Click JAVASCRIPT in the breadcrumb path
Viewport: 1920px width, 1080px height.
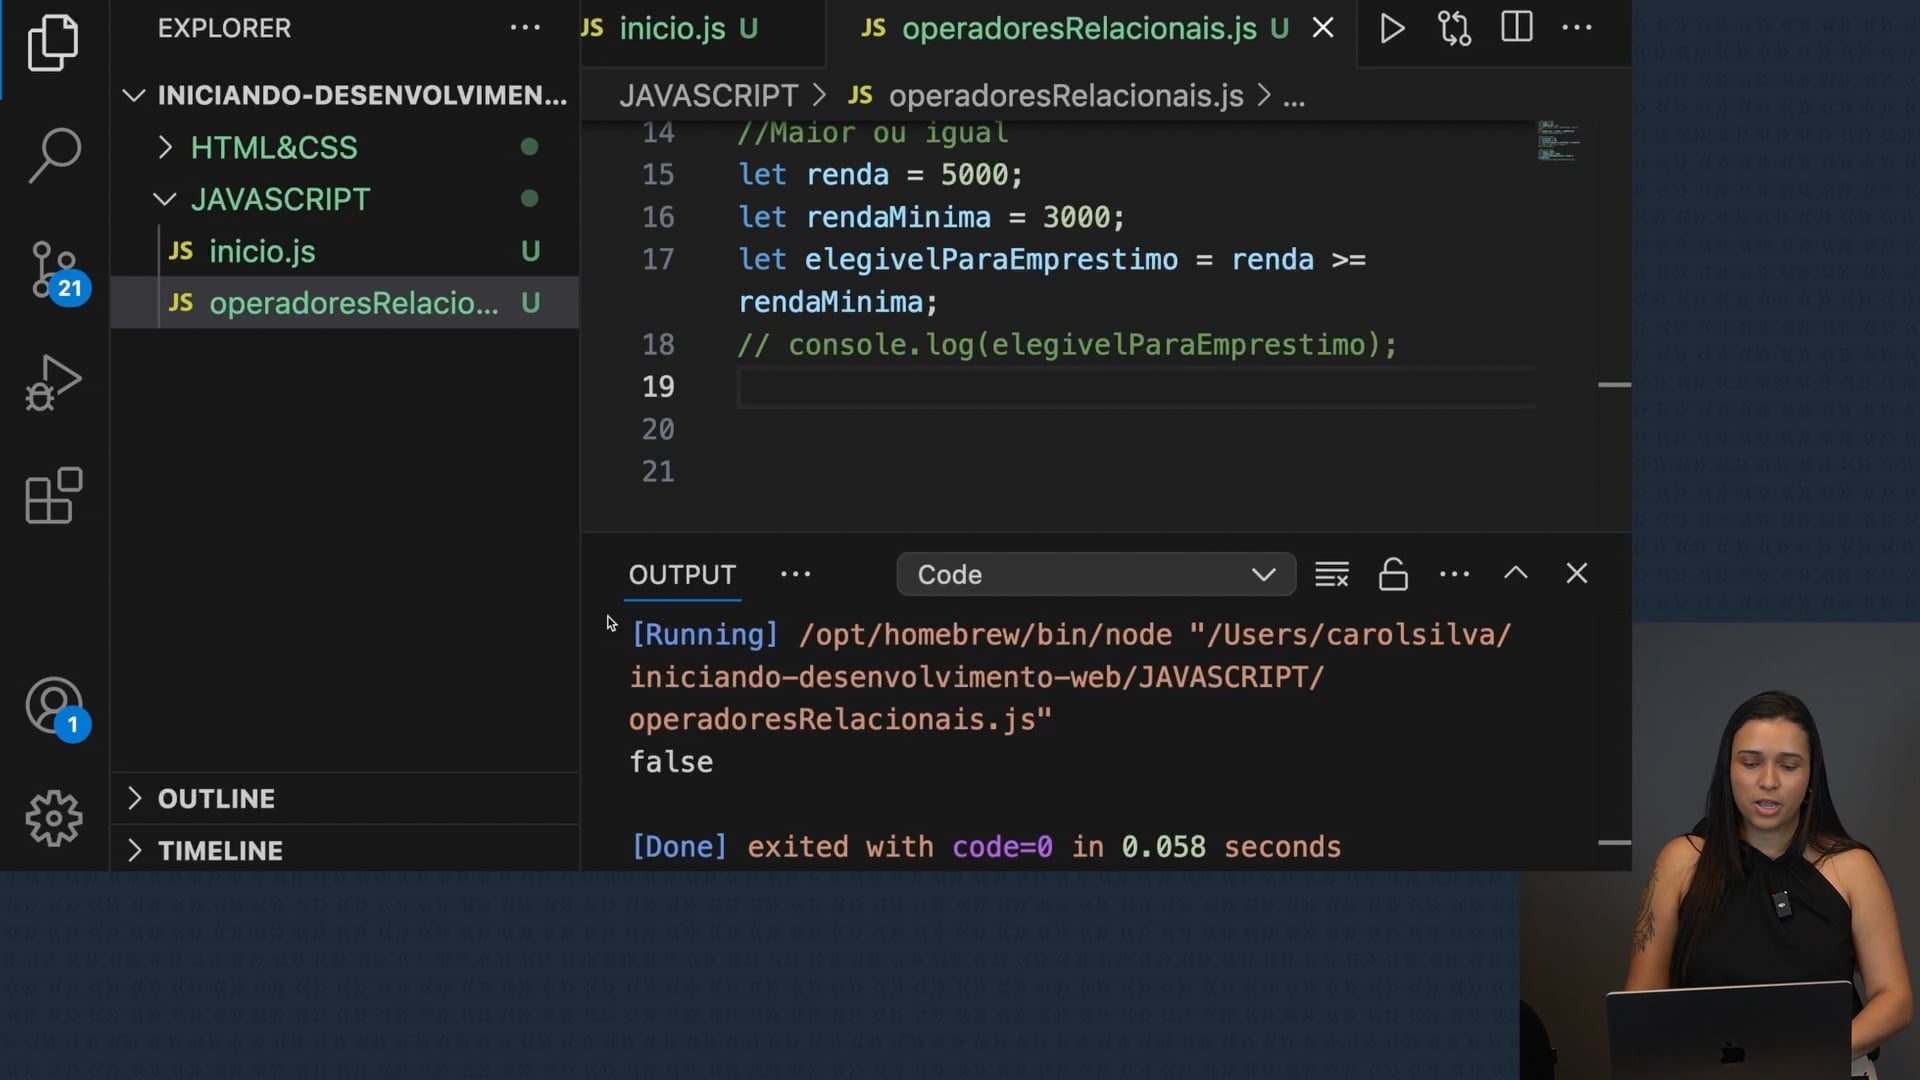(708, 96)
